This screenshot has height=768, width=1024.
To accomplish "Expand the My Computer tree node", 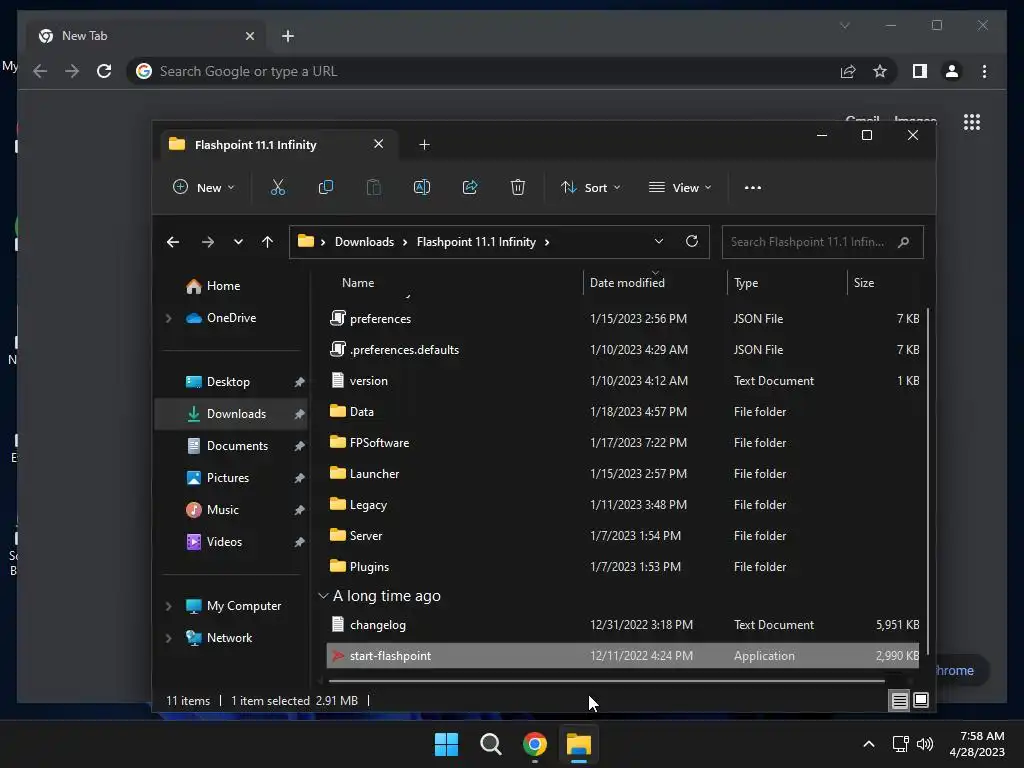I will (168, 606).
